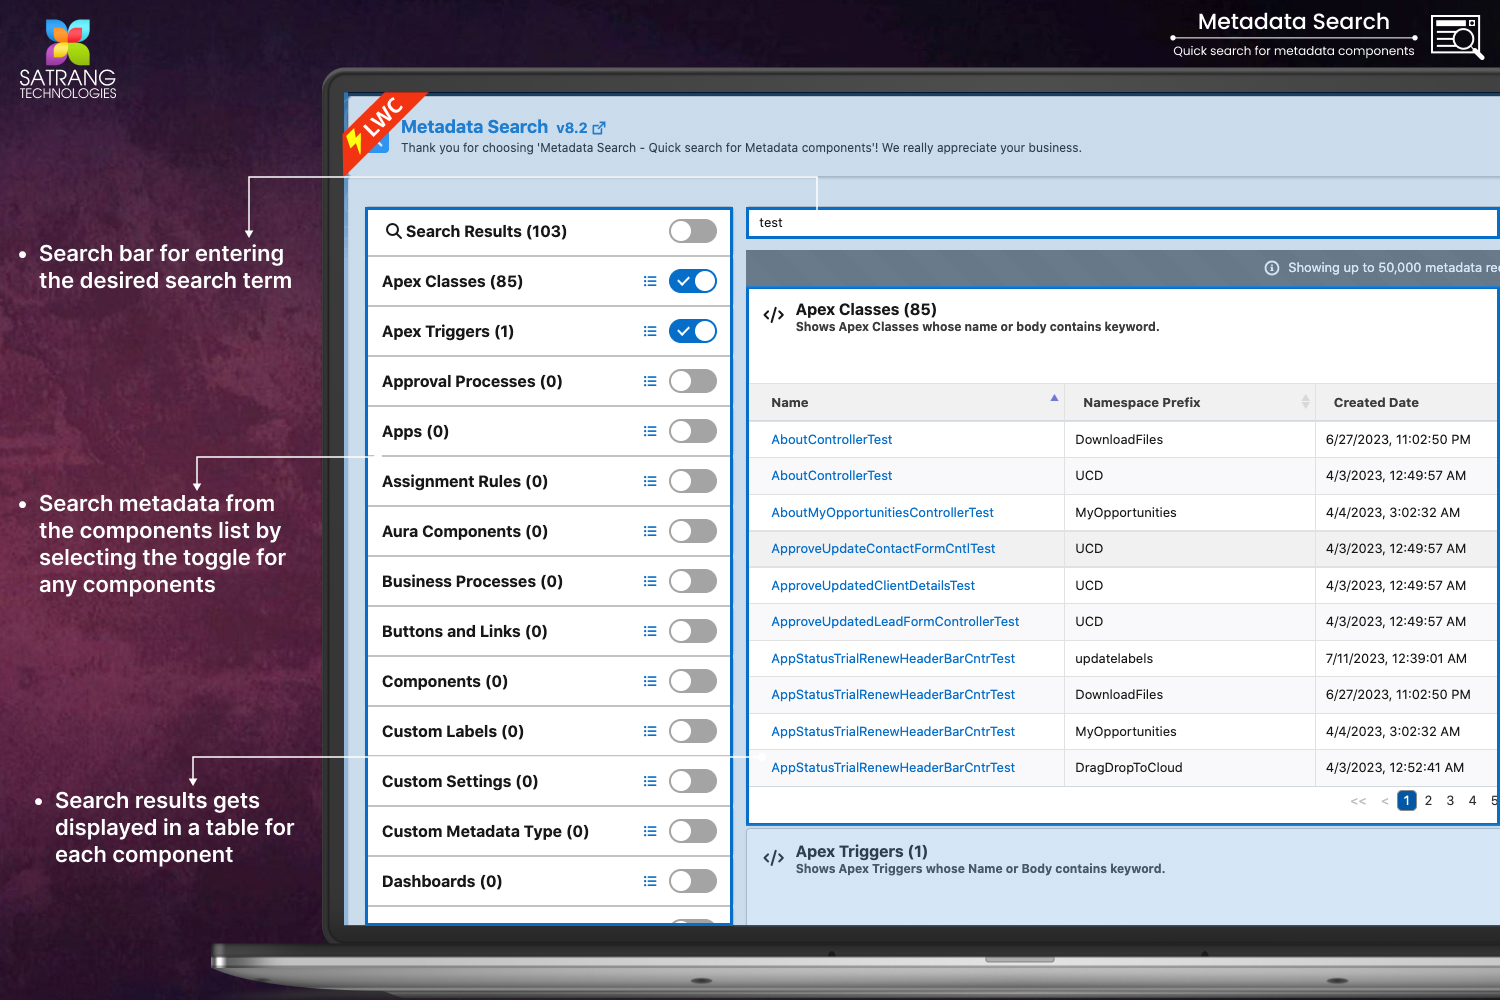Open list icon for Apex Triggers row
Viewport: 1500px width, 1000px height.
click(650, 331)
